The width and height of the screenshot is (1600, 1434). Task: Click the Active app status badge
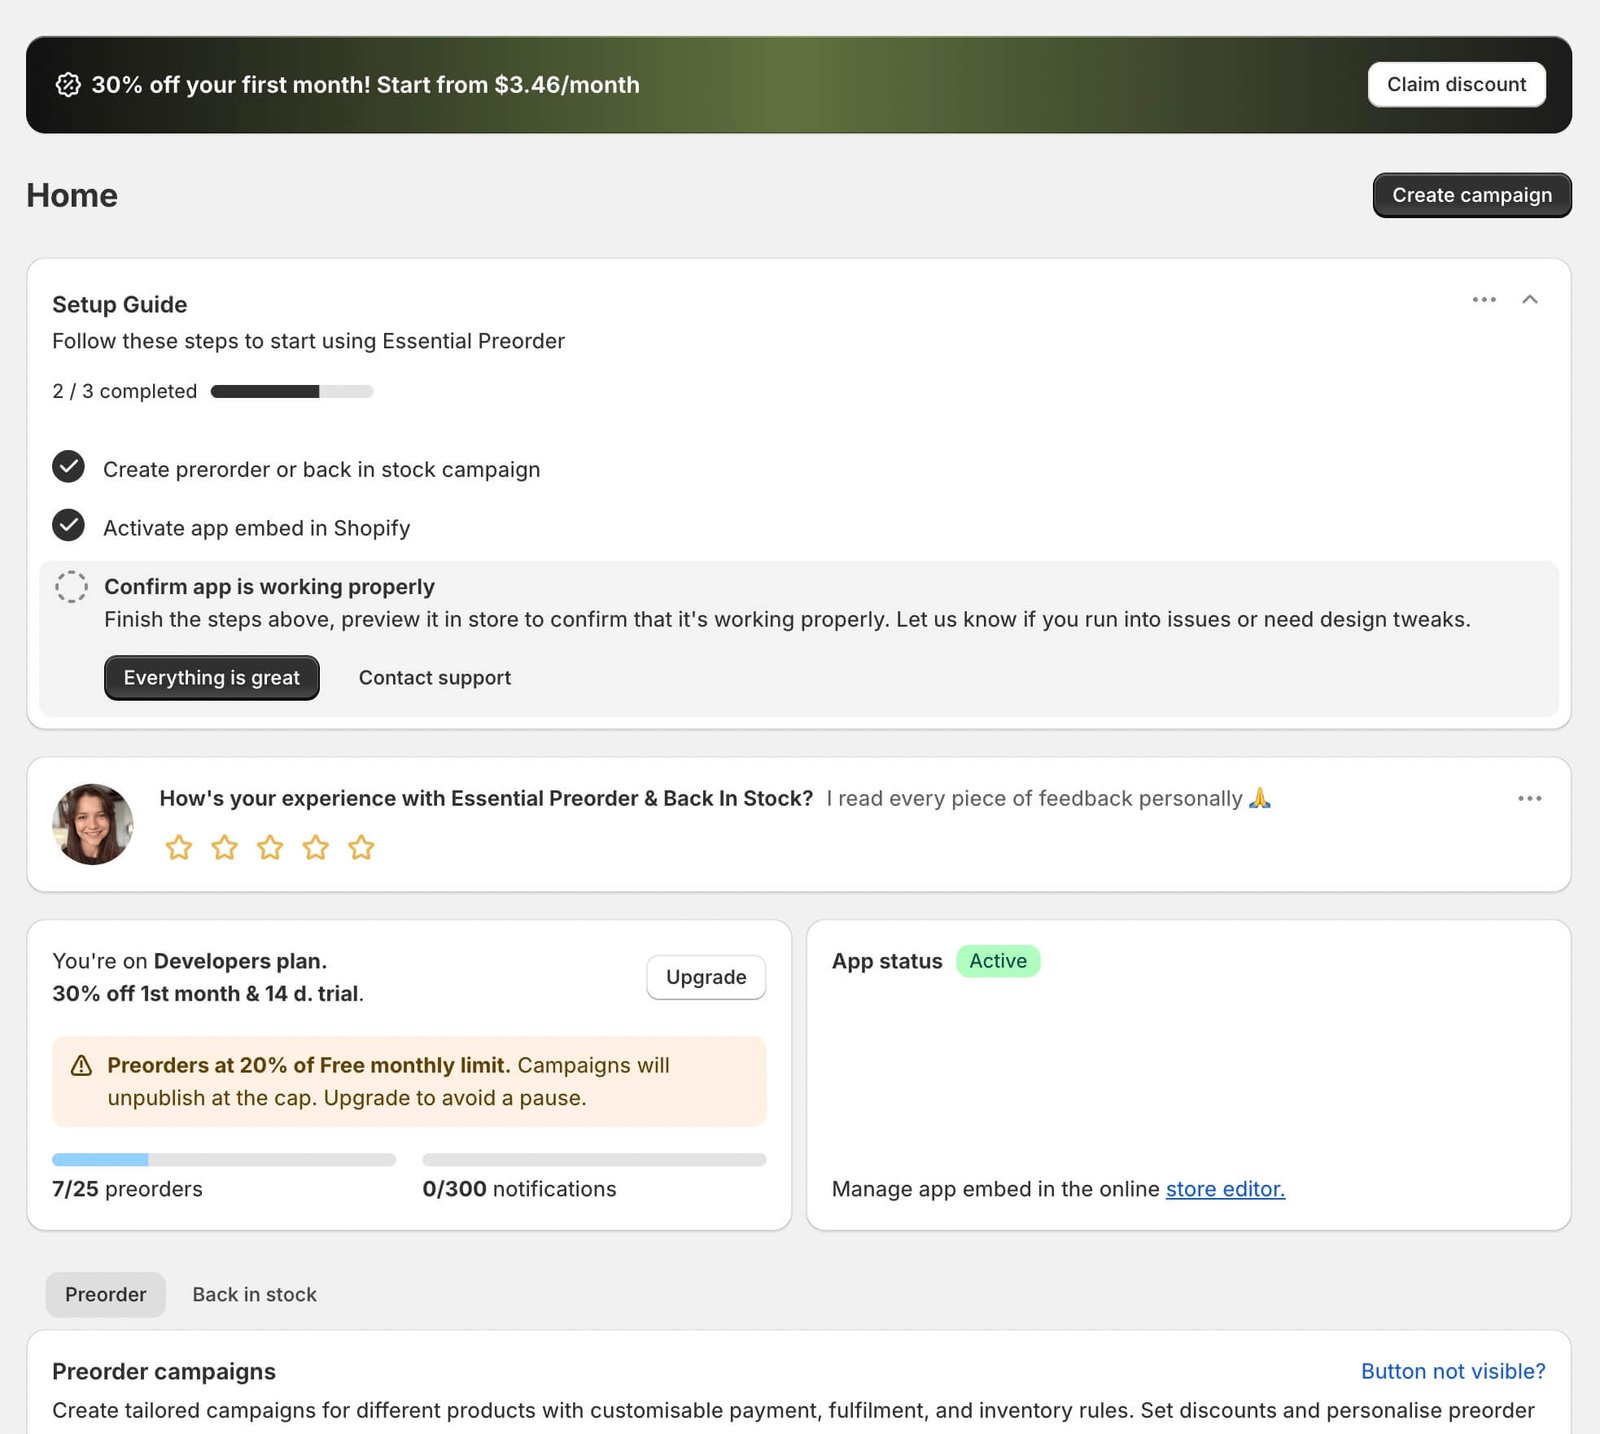click(998, 961)
